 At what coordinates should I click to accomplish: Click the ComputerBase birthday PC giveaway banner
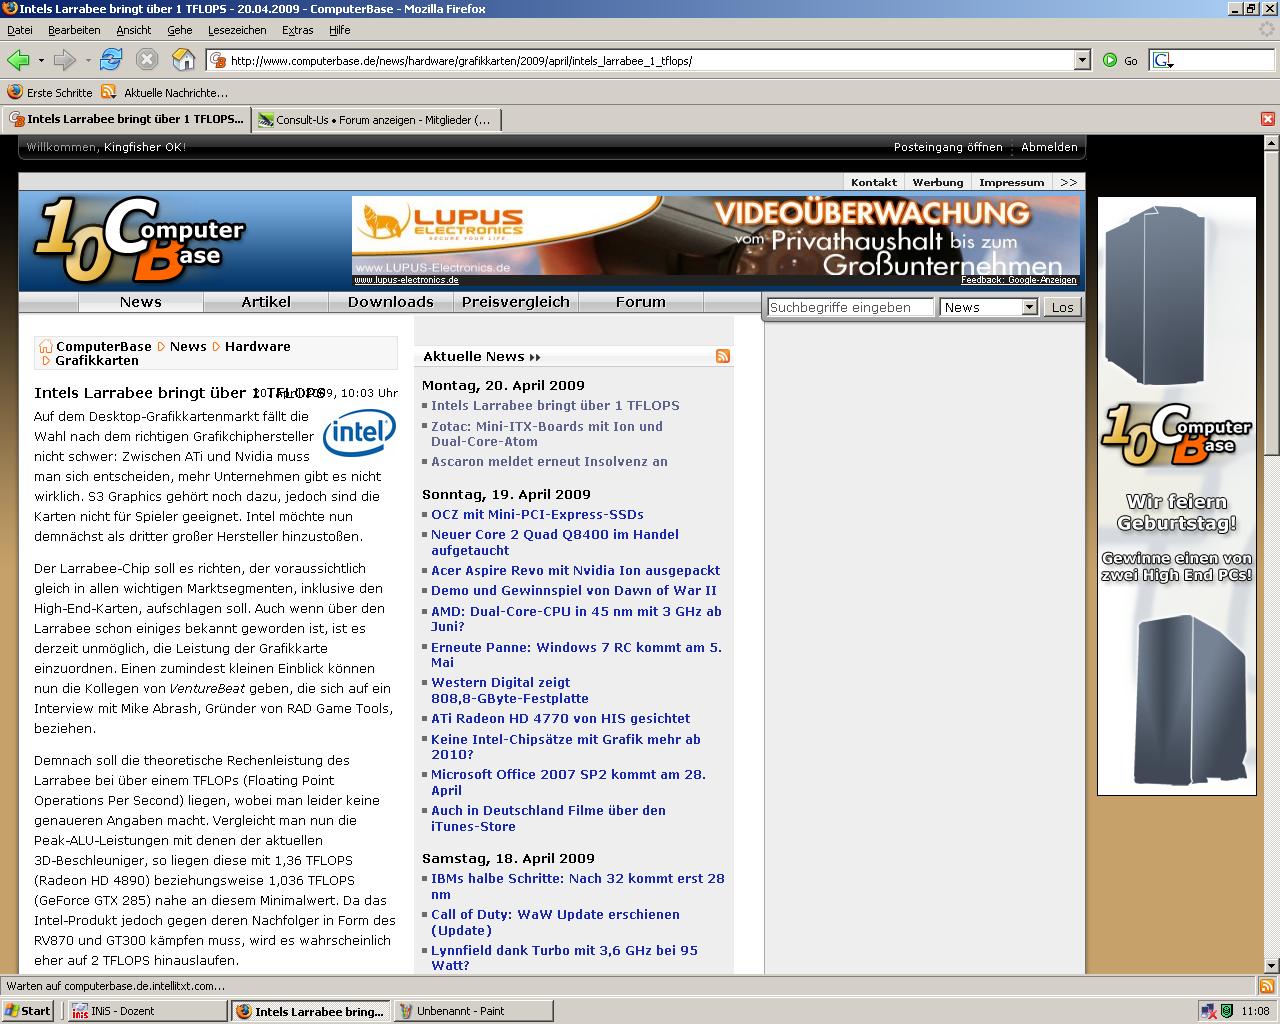(x=1177, y=496)
